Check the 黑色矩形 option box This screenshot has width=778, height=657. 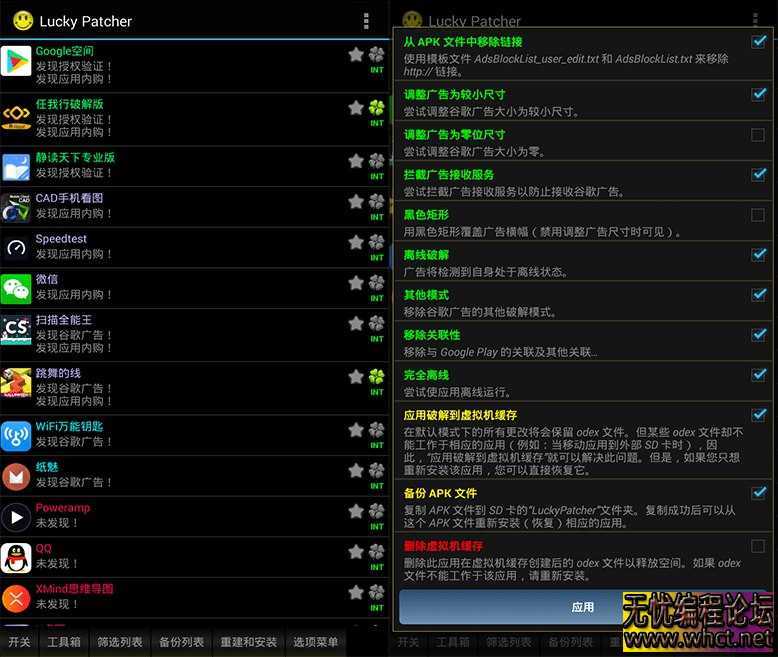click(758, 215)
